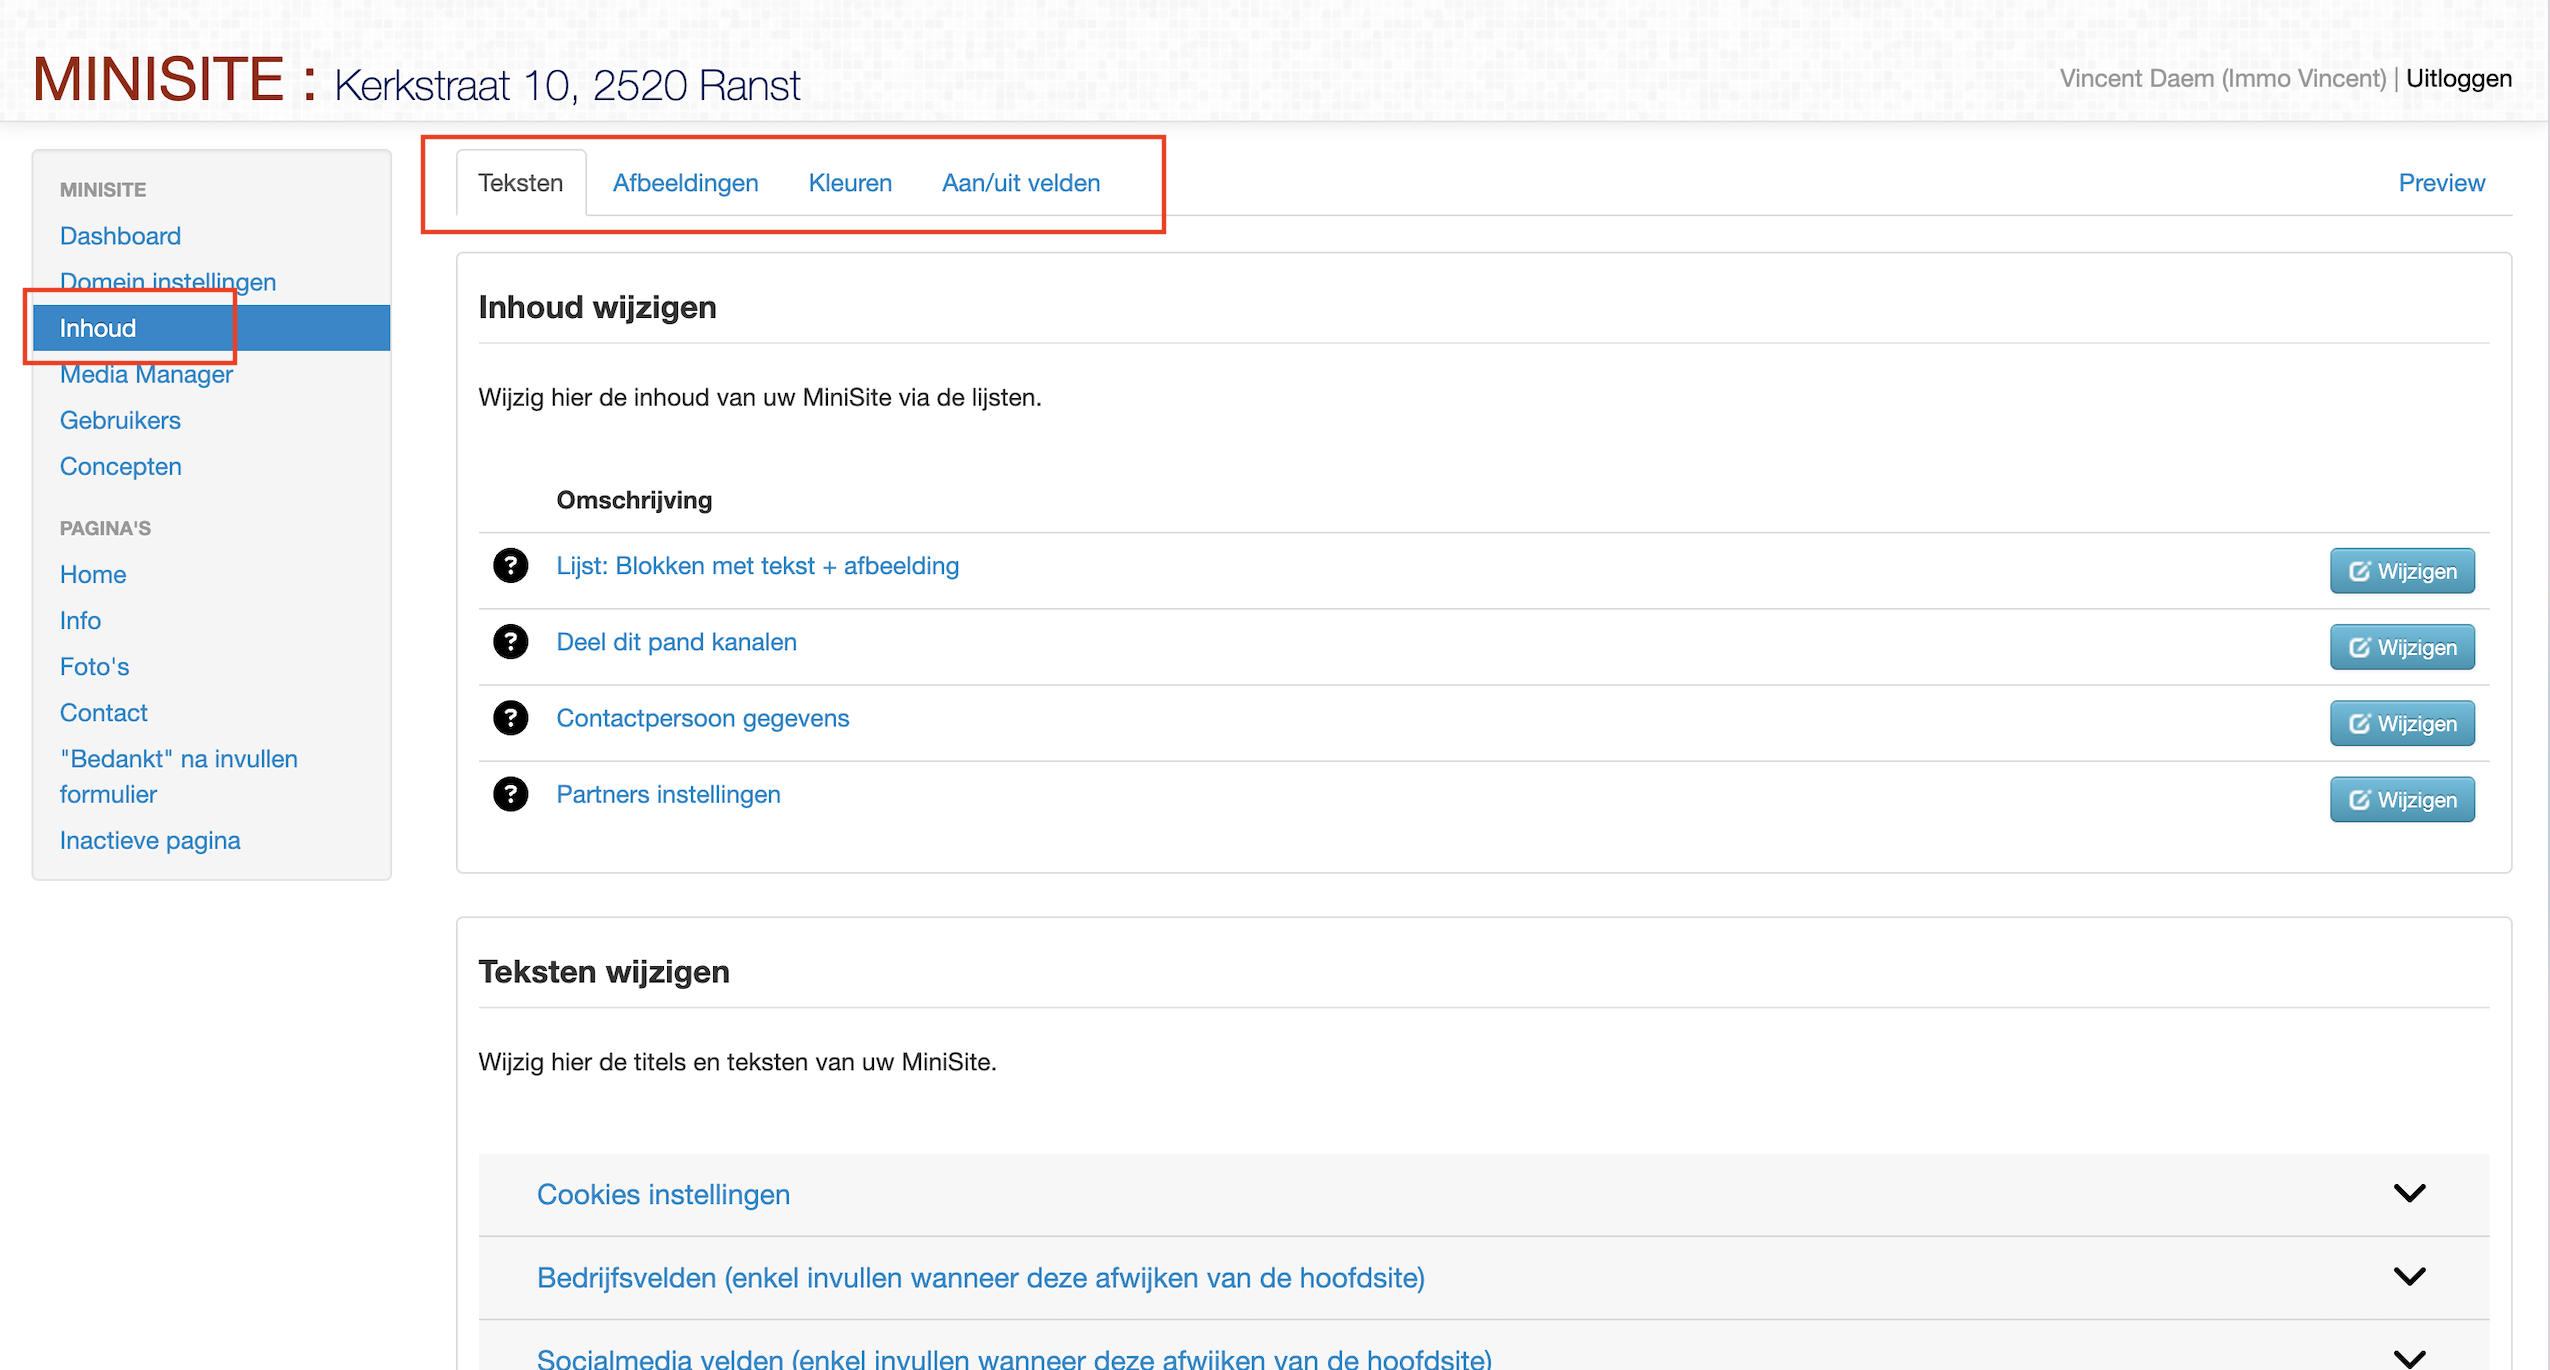Switch to the Teksten tab
The image size is (2550, 1370).
(x=520, y=183)
